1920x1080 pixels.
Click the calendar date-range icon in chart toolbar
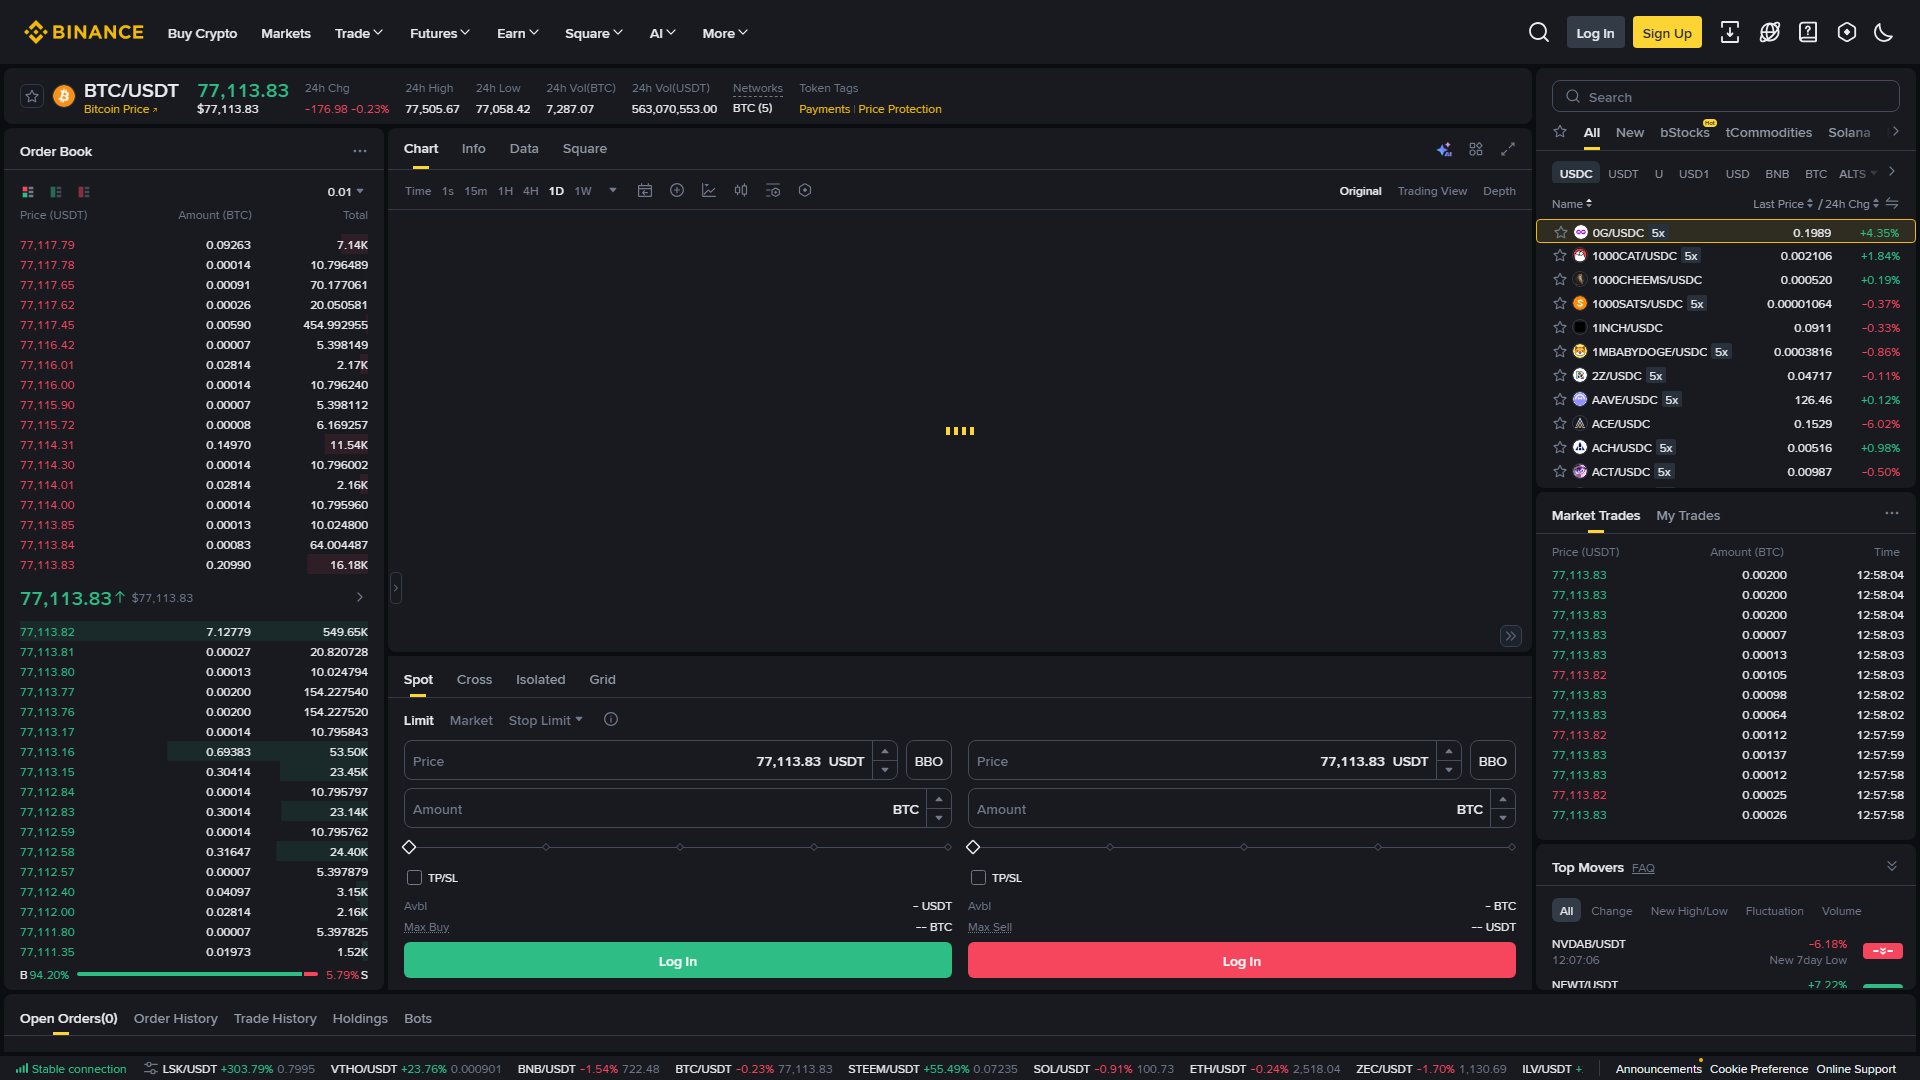(645, 190)
